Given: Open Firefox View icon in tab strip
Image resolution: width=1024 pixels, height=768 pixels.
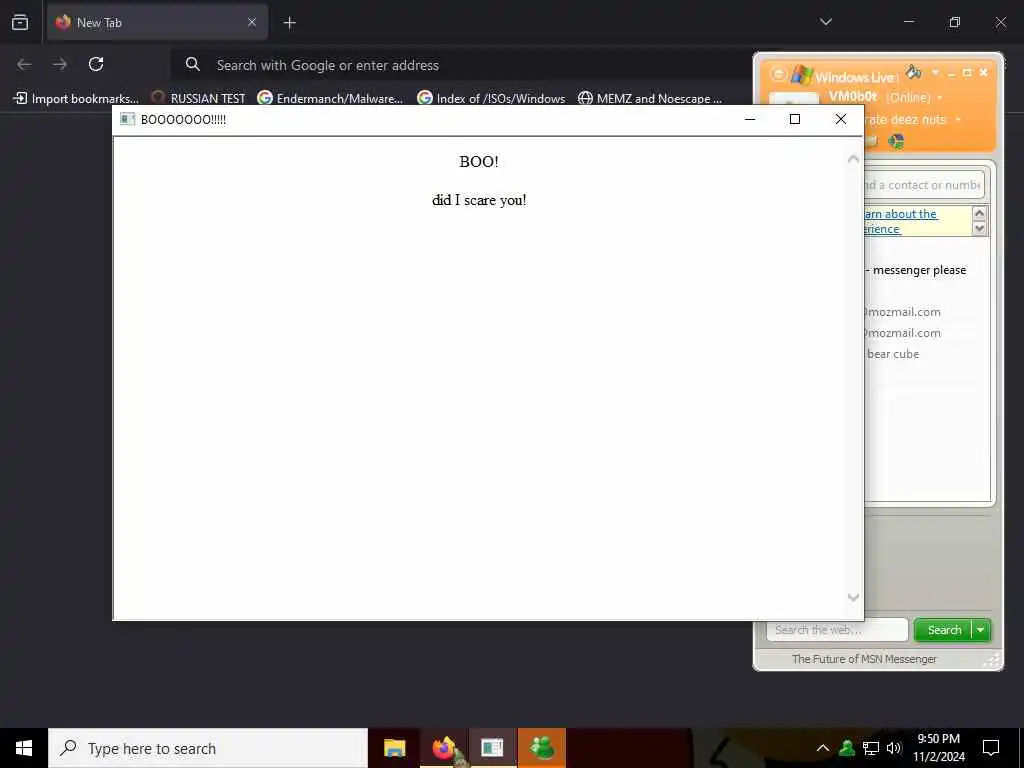Looking at the screenshot, I should pyautogui.click(x=20, y=22).
